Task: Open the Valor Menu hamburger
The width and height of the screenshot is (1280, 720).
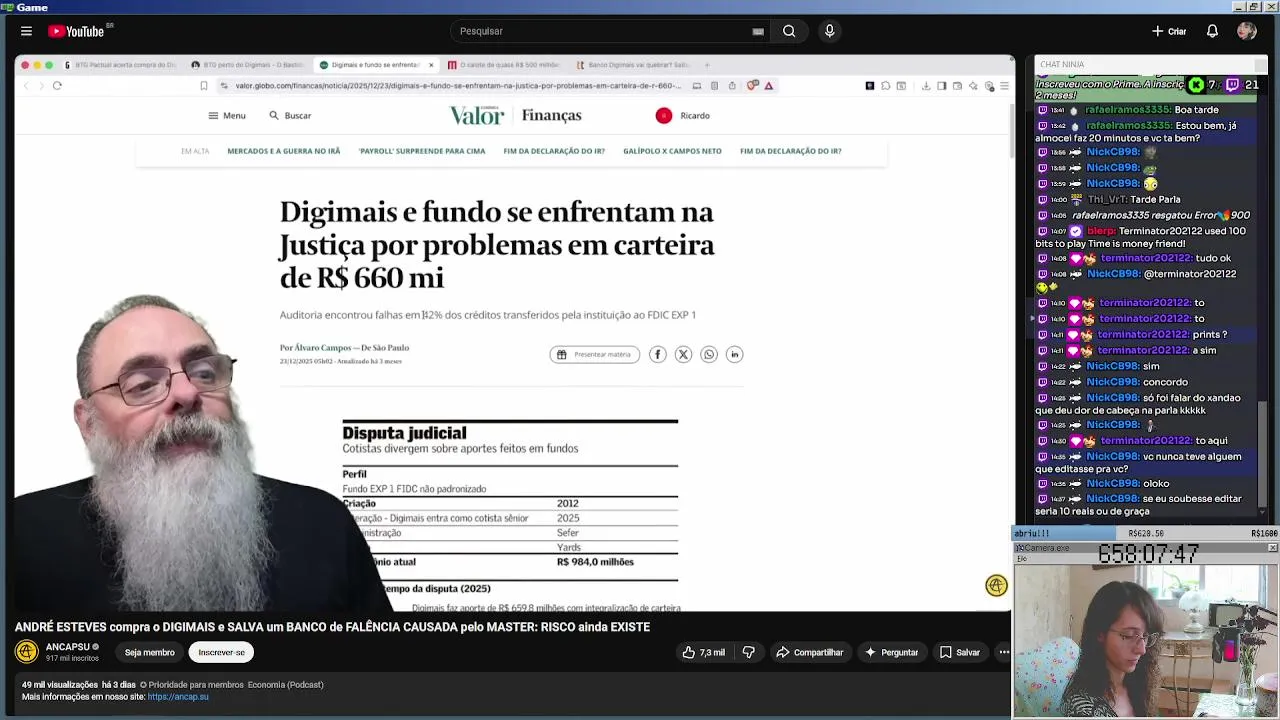Action: tap(227, 116)
